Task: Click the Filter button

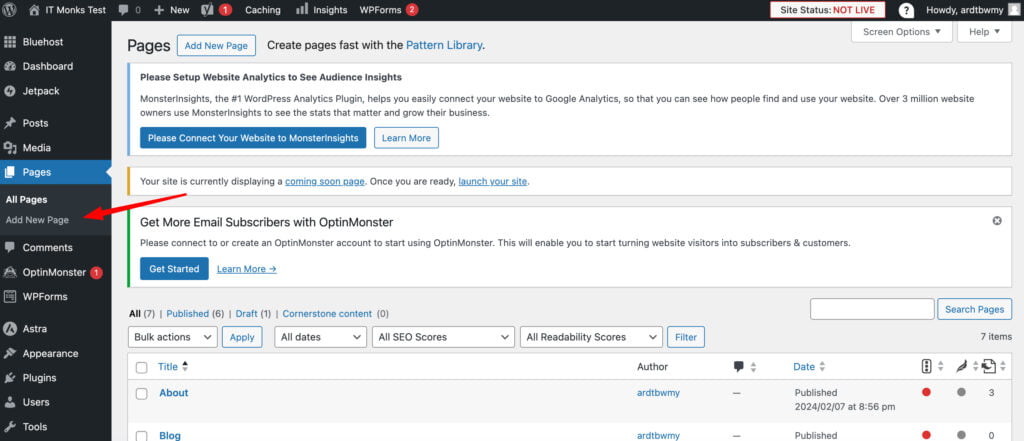Action: (x=686, y=337)
